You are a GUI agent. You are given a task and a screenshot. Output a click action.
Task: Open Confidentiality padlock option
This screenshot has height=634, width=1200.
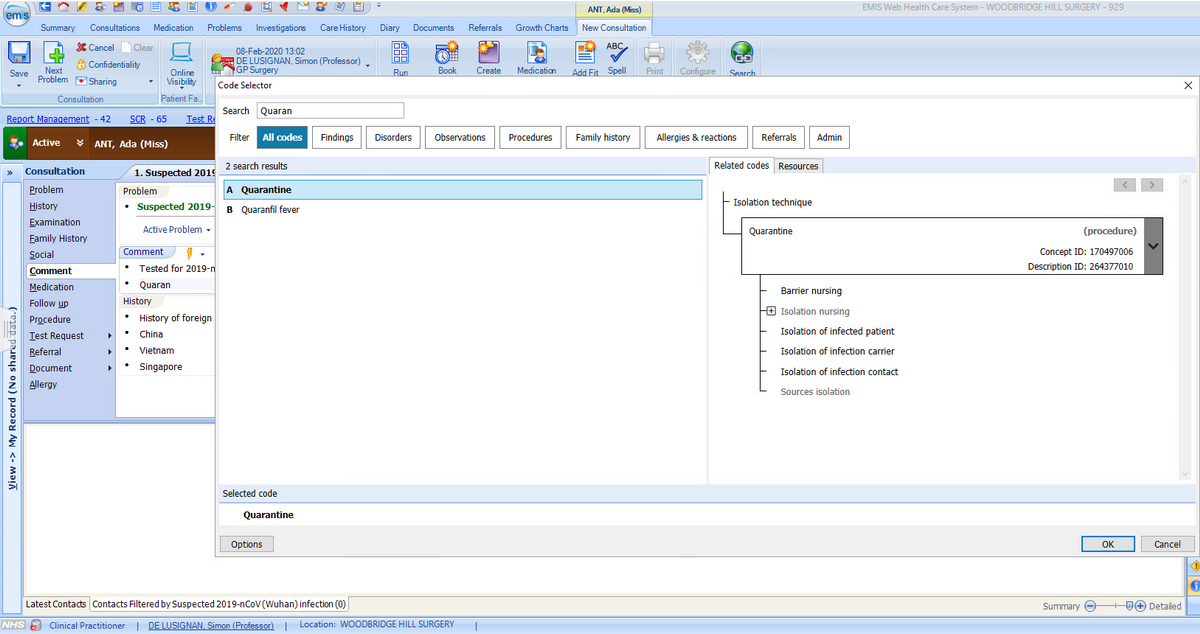coord(108,64)
